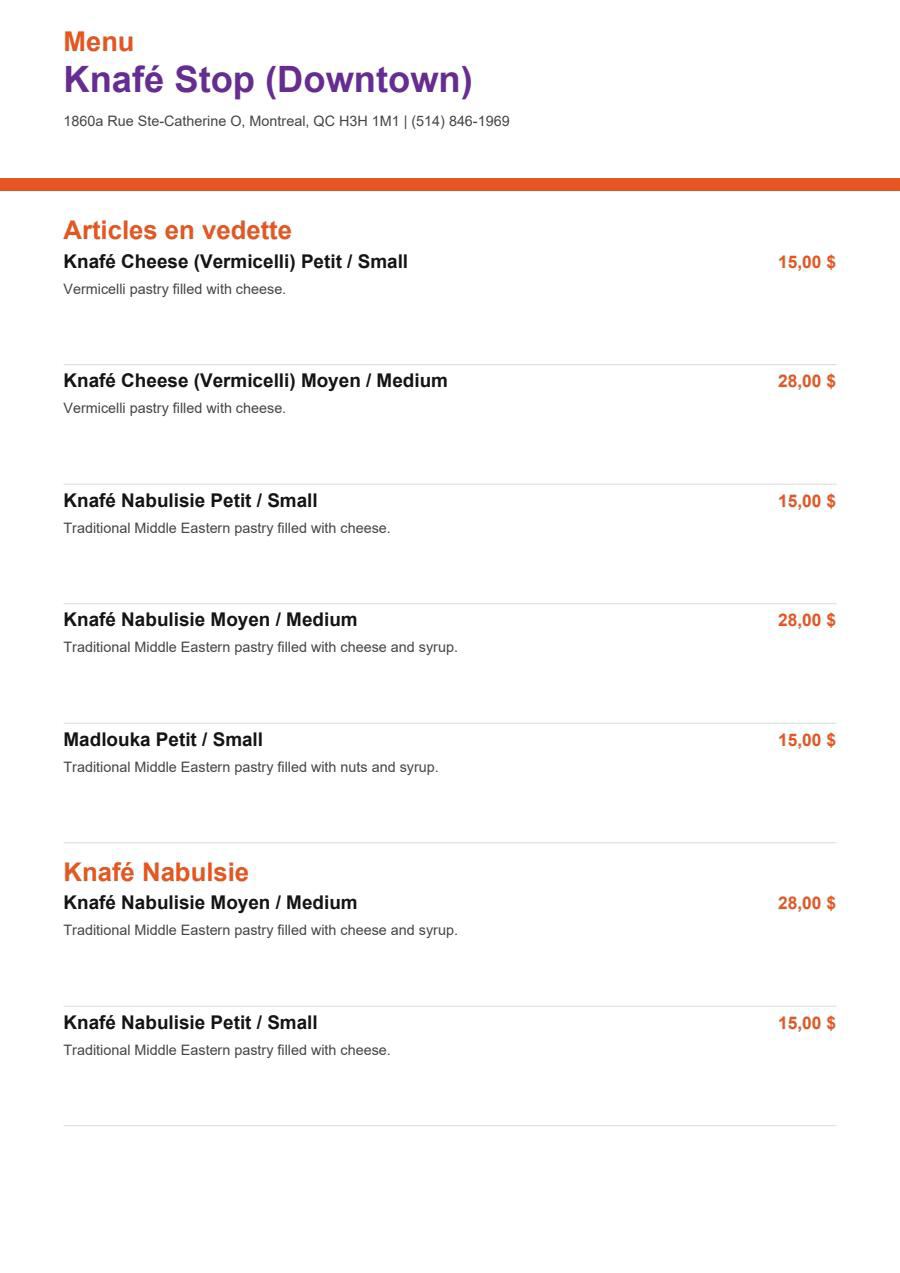Click the Madlouka 15,00 $ price
900x1273 pixels.
(807, 740)
